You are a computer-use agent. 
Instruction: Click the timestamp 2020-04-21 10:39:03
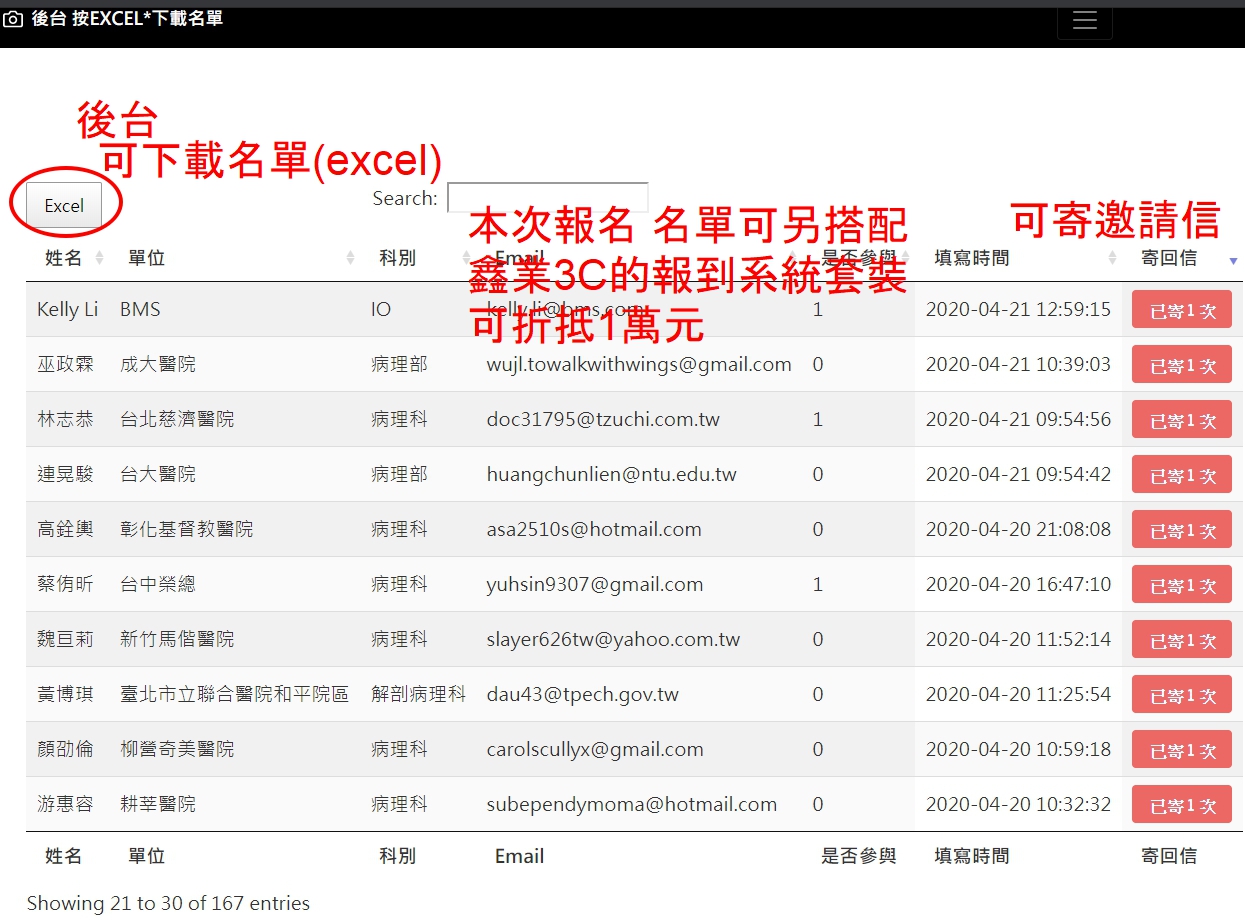pyautogui.click(x=1018, y=364)
